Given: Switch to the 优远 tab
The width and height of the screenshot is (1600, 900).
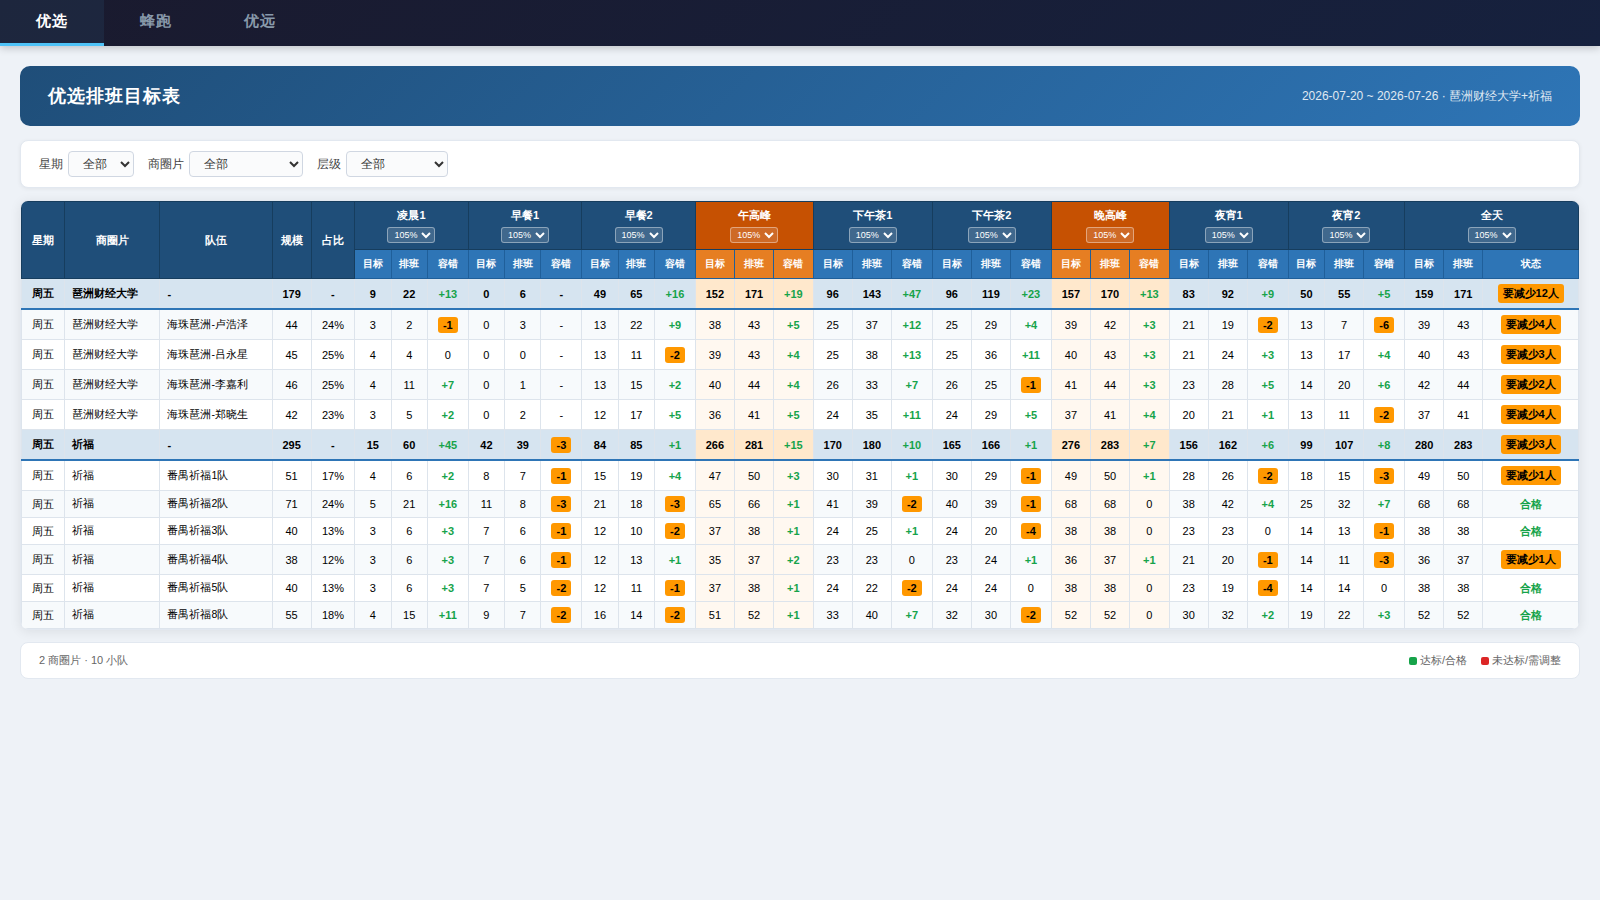Looking at the screenshot, I should [x=259, y=21].
